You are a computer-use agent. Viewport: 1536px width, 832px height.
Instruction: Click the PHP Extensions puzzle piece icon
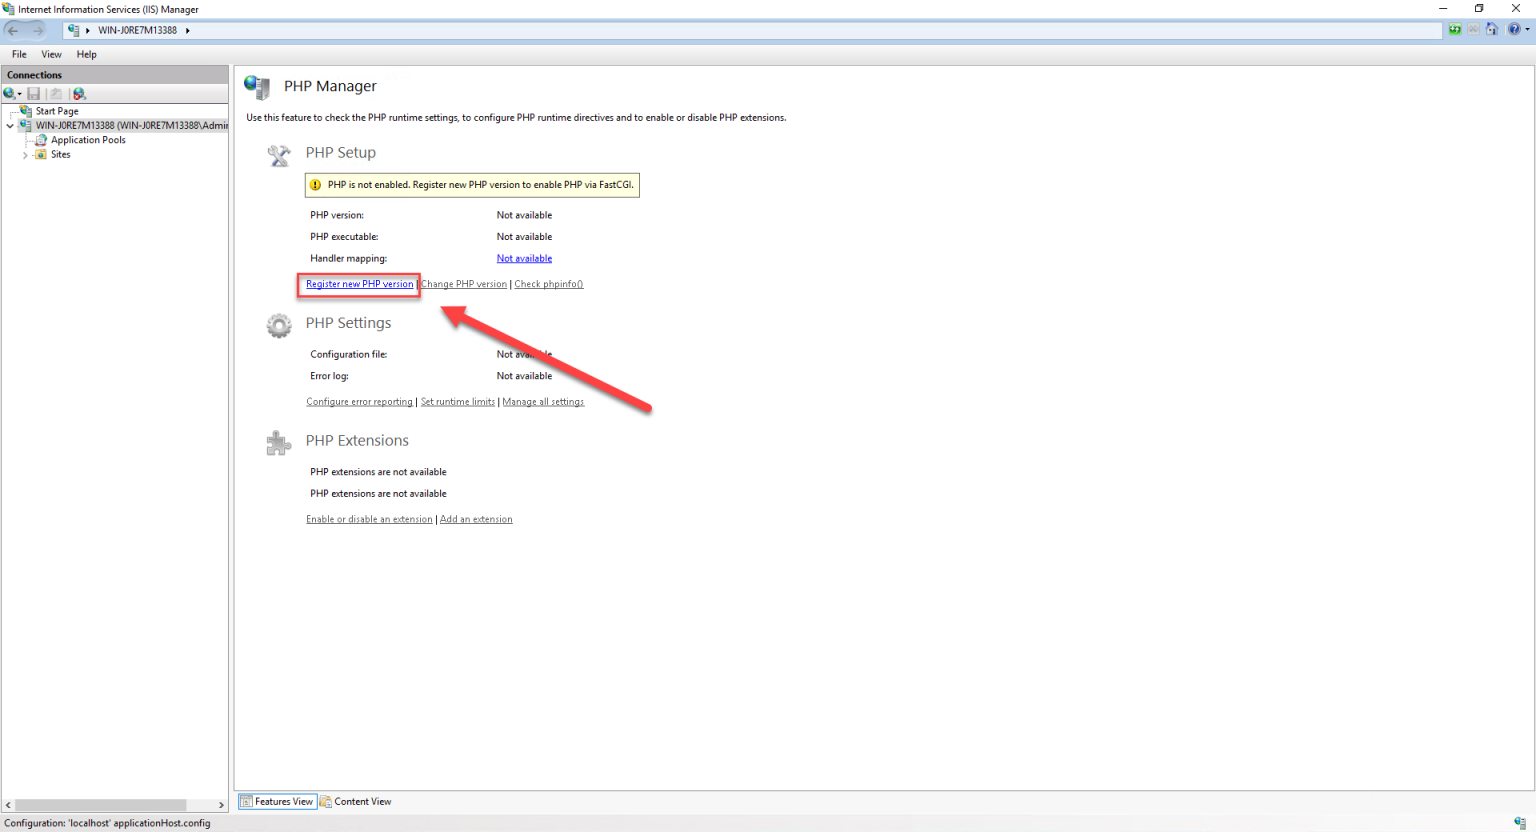pyautogui.click(x=278, y=442)
